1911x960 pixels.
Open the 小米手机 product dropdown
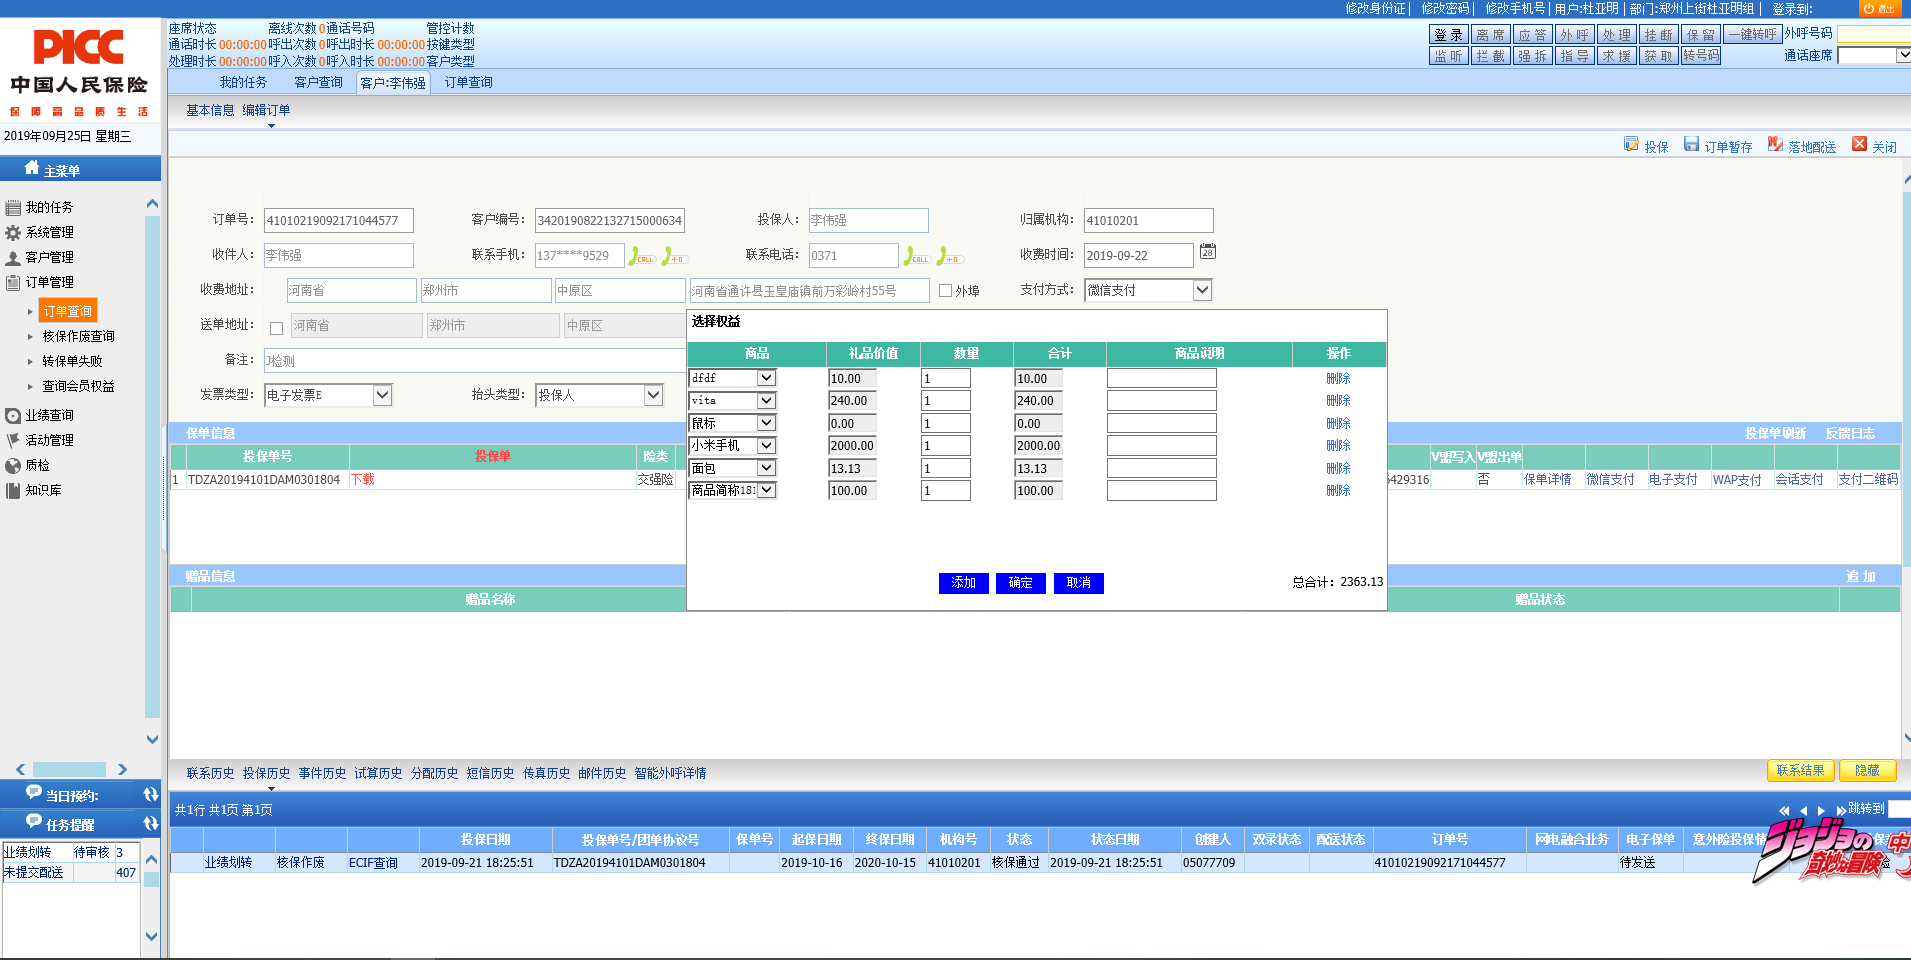point(766,446)
